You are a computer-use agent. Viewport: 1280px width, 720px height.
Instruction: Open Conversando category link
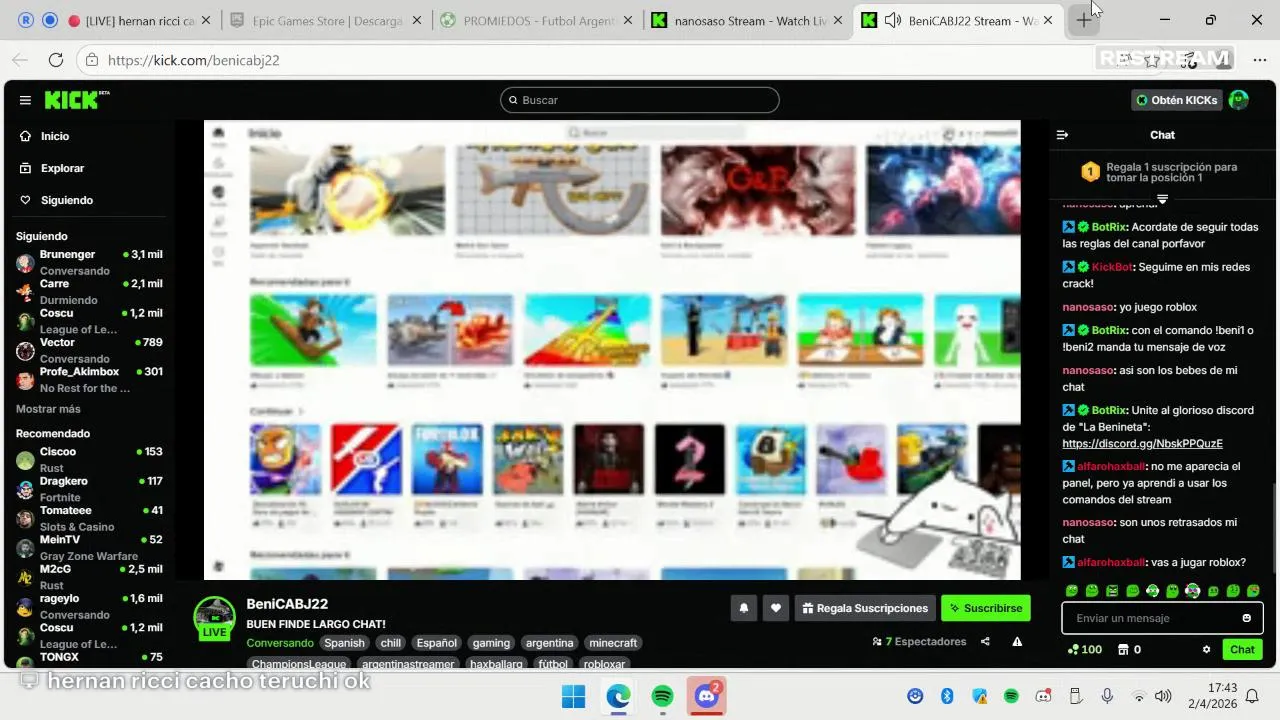click(280, 643)
